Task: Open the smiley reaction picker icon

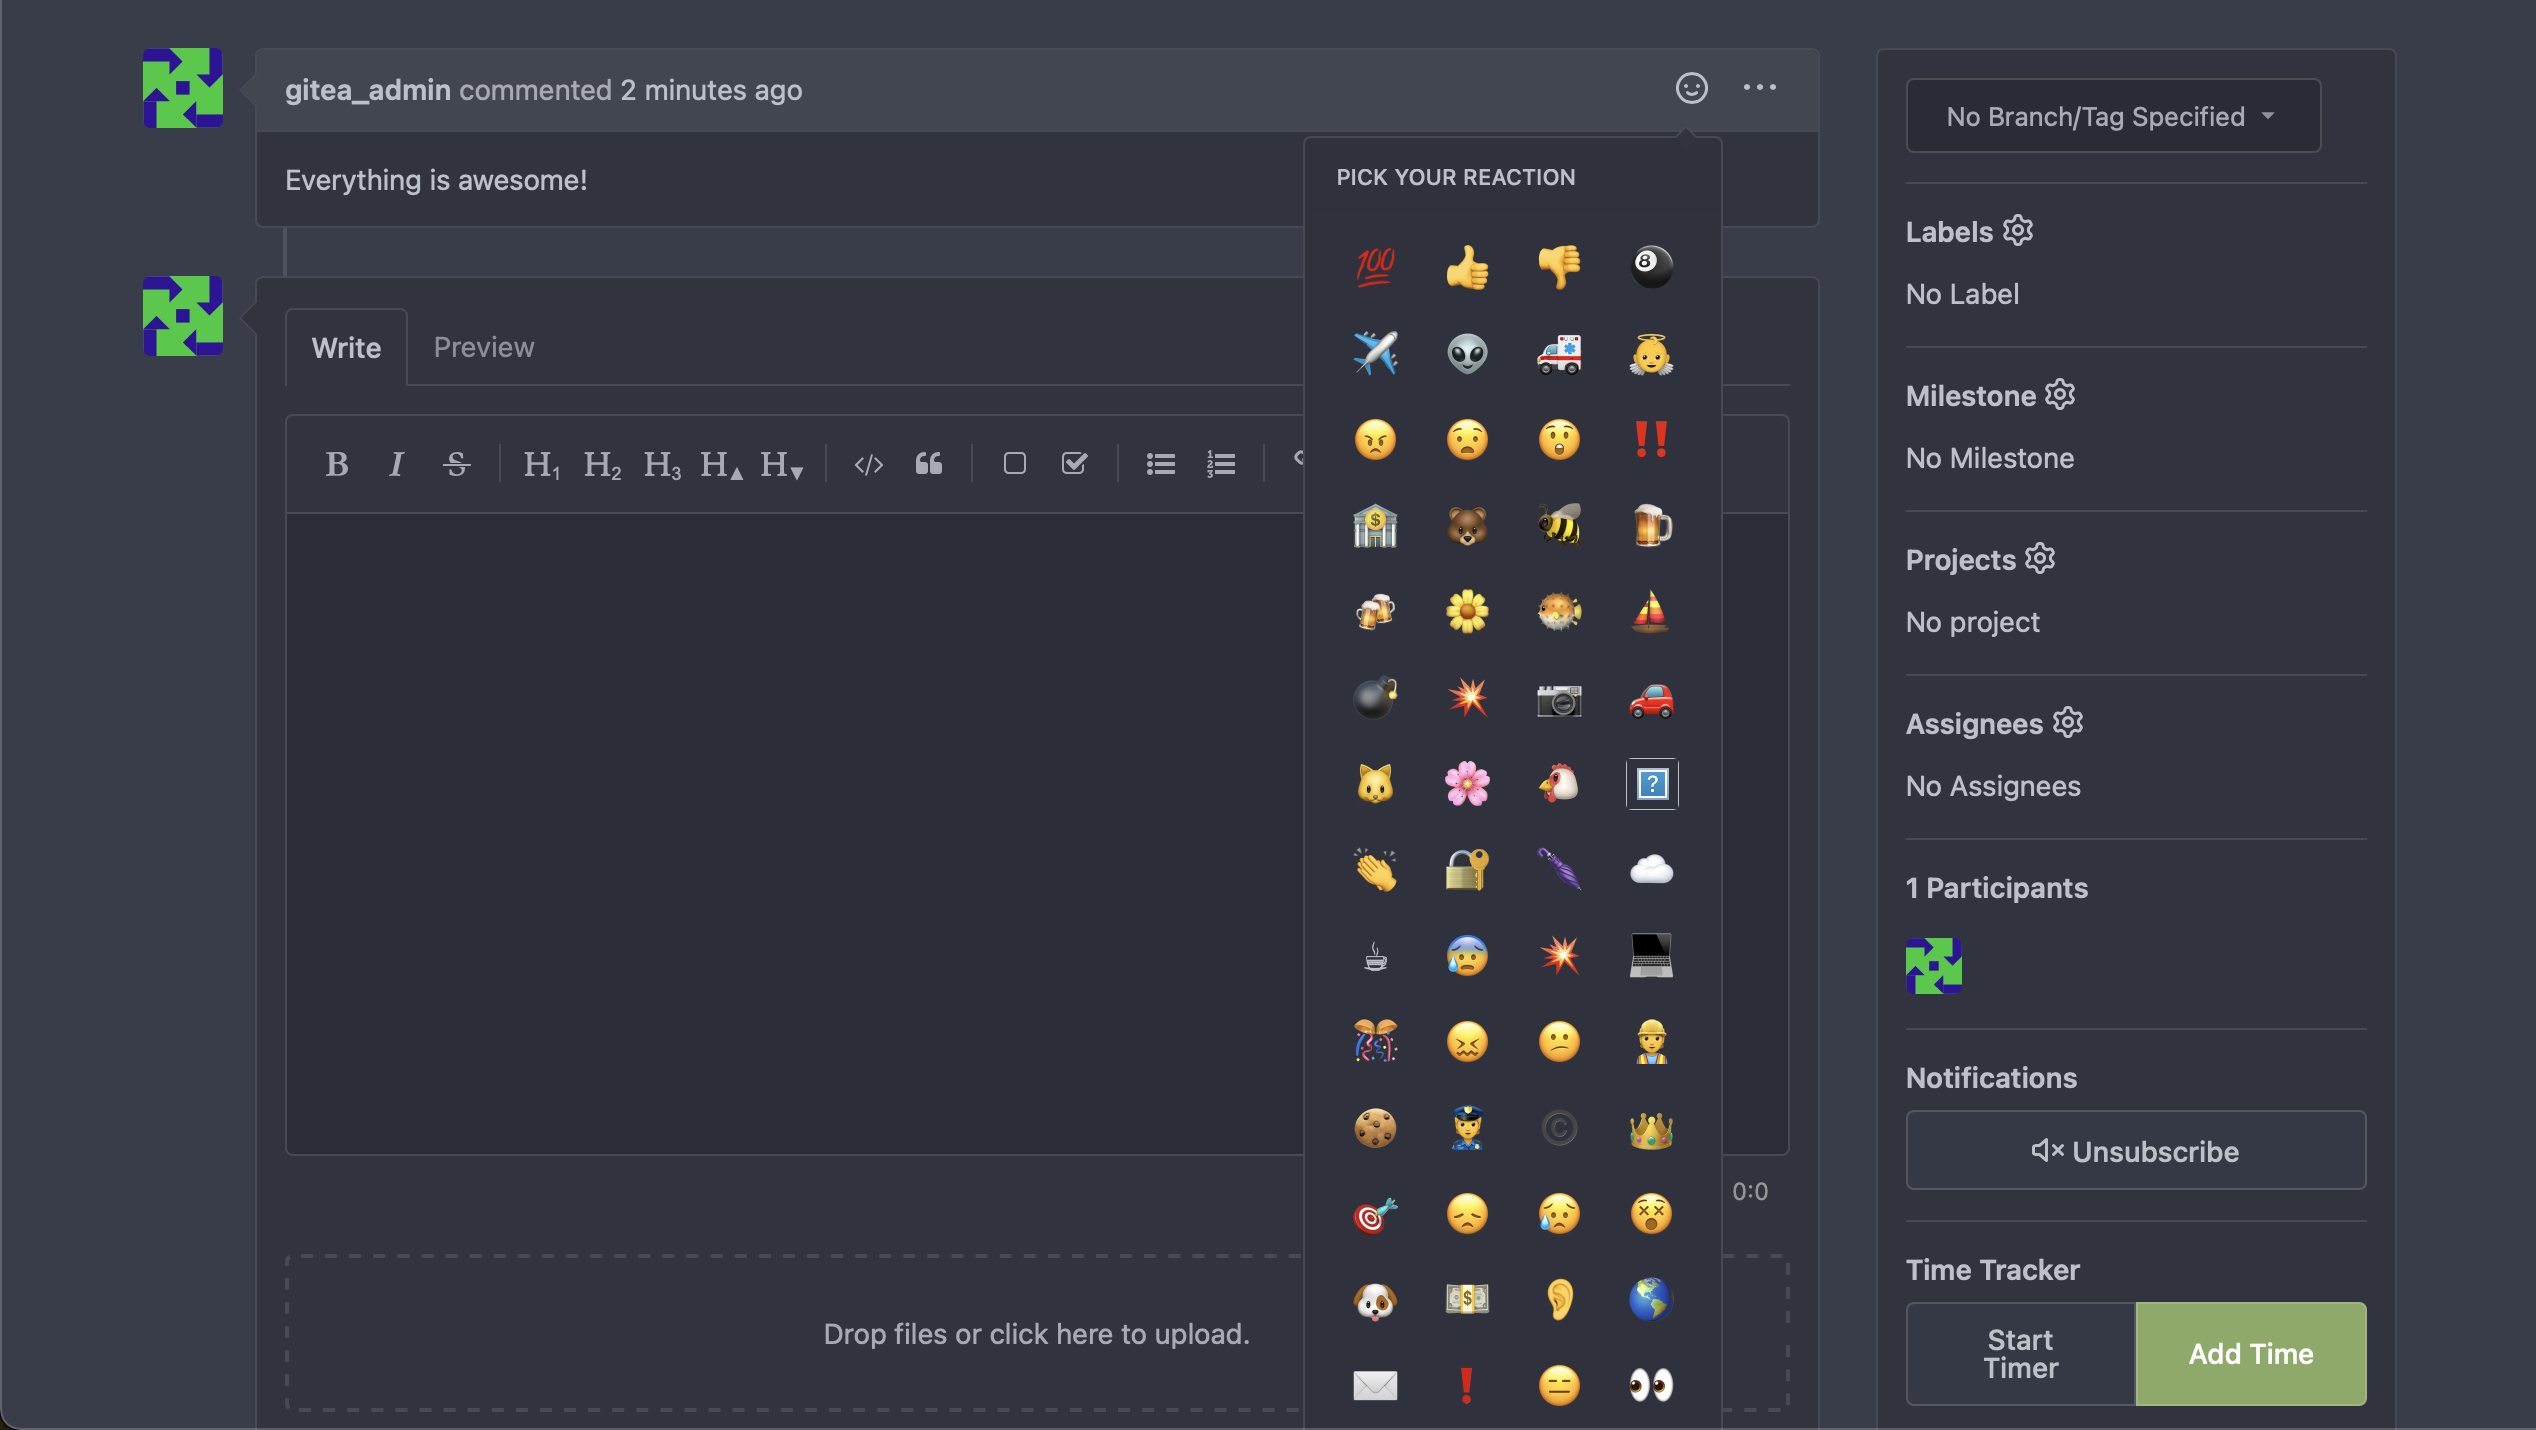Action: pyautogui.click(x=1691, y=88)
